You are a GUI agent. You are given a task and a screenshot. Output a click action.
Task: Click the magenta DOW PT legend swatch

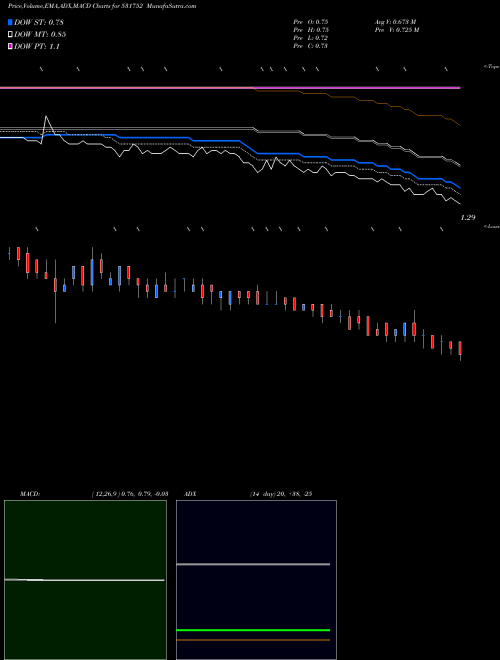[x=10, y=46]
